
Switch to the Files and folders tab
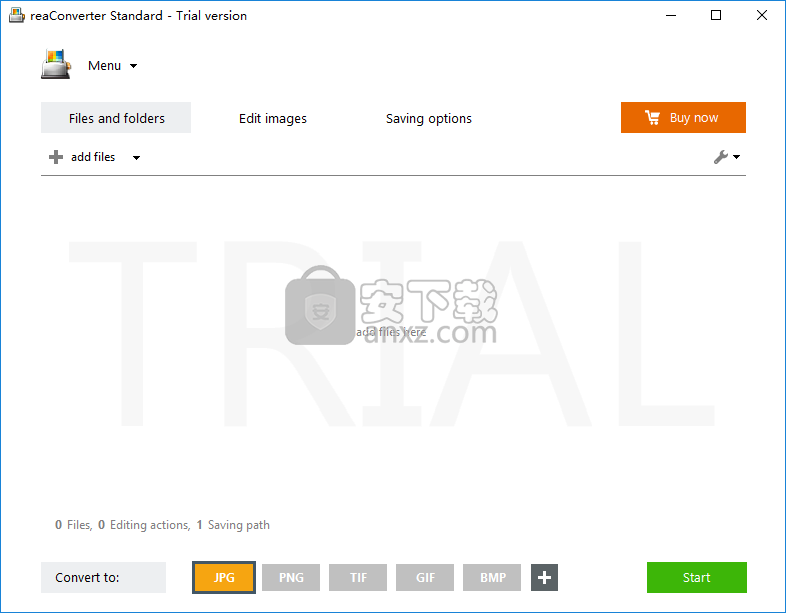[x=116, y=118]
